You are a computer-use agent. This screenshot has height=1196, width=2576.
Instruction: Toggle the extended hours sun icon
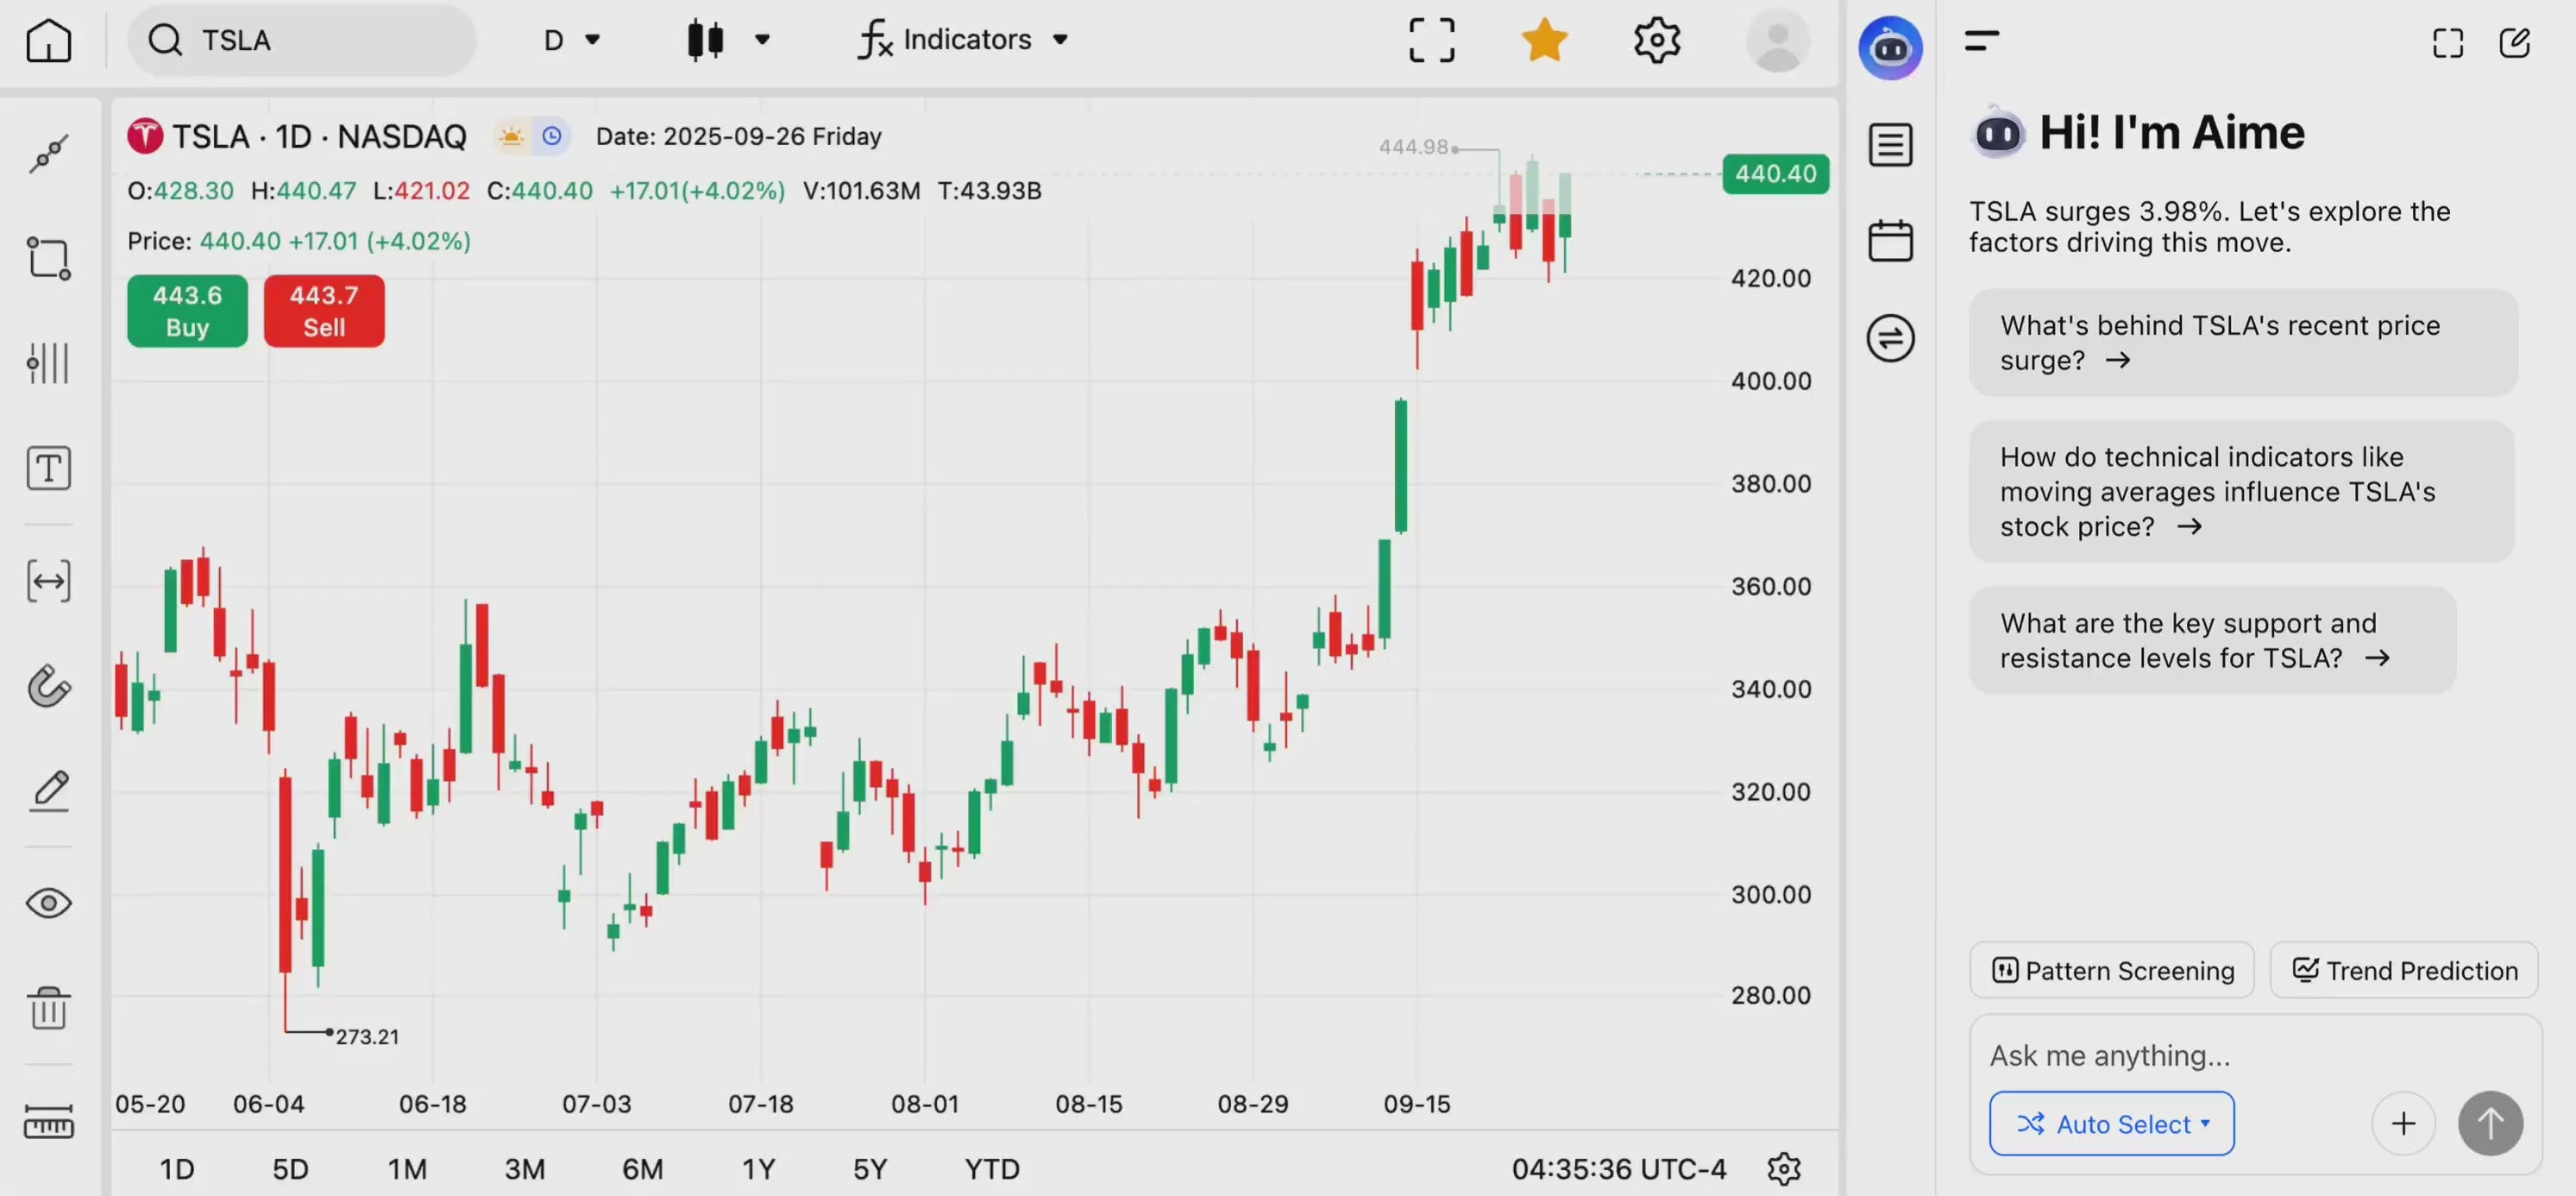pyautogui.click(x=511, y=136)
